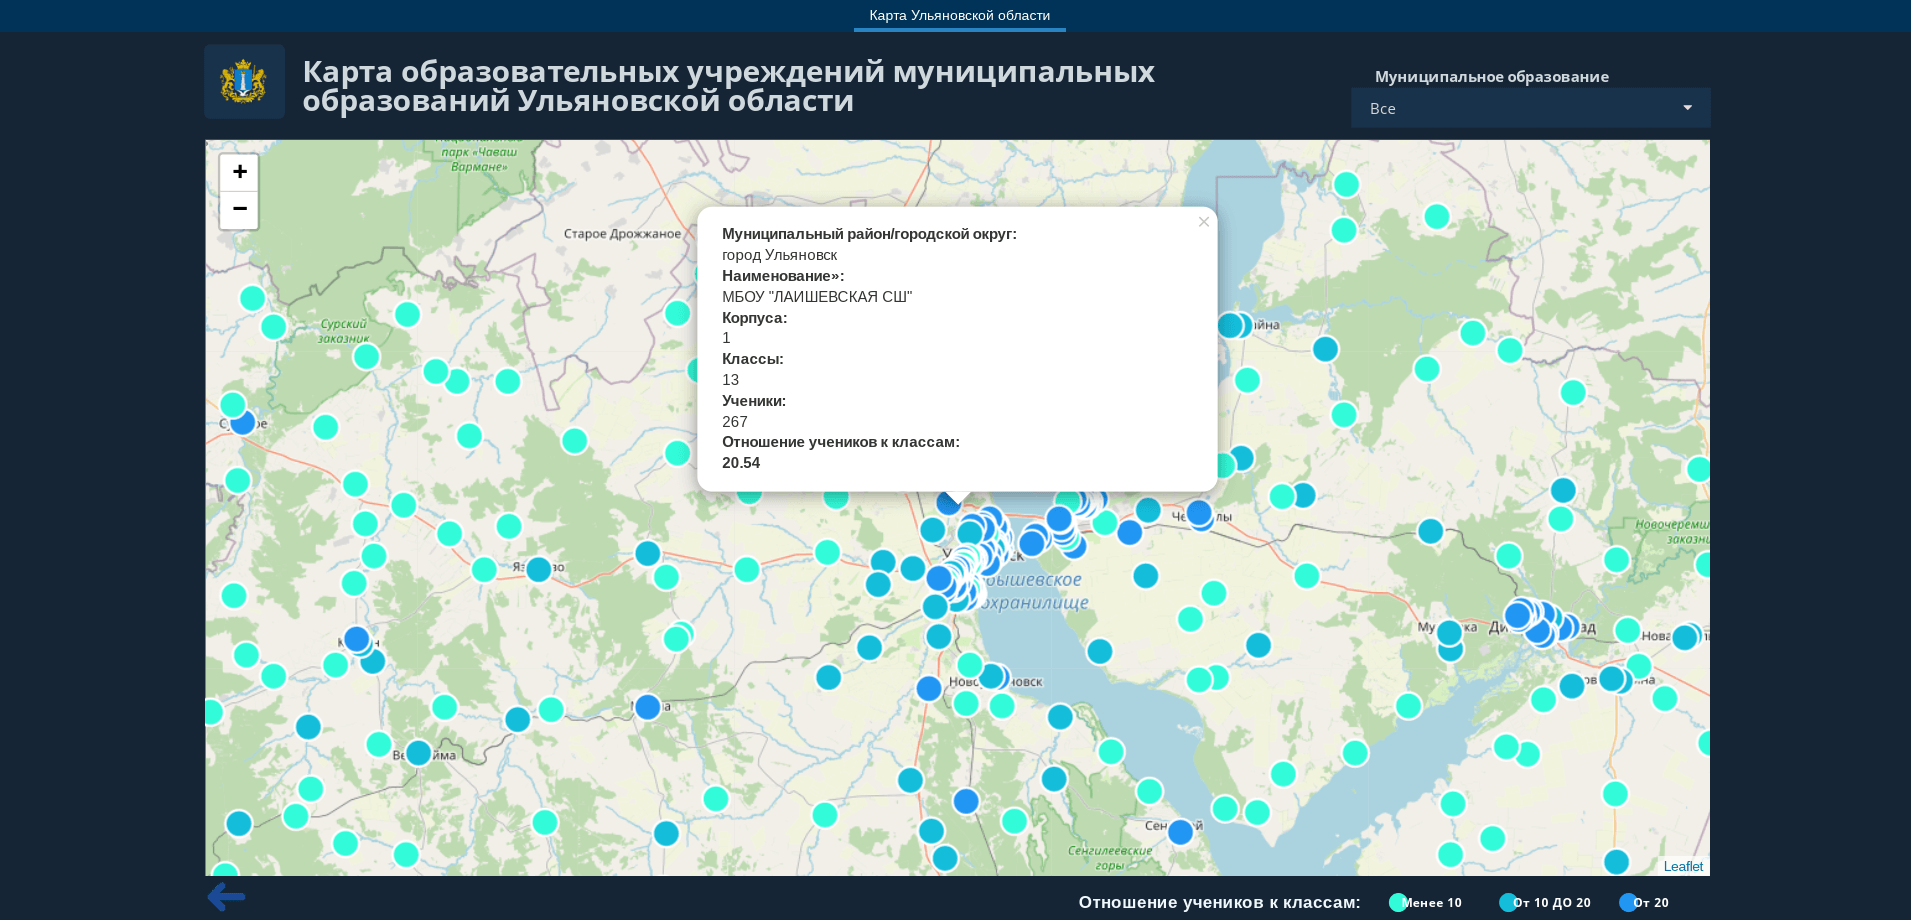The image size is (1911, 920).
Task: Zoom in the map with plus button
Action: tap(239, 172)
